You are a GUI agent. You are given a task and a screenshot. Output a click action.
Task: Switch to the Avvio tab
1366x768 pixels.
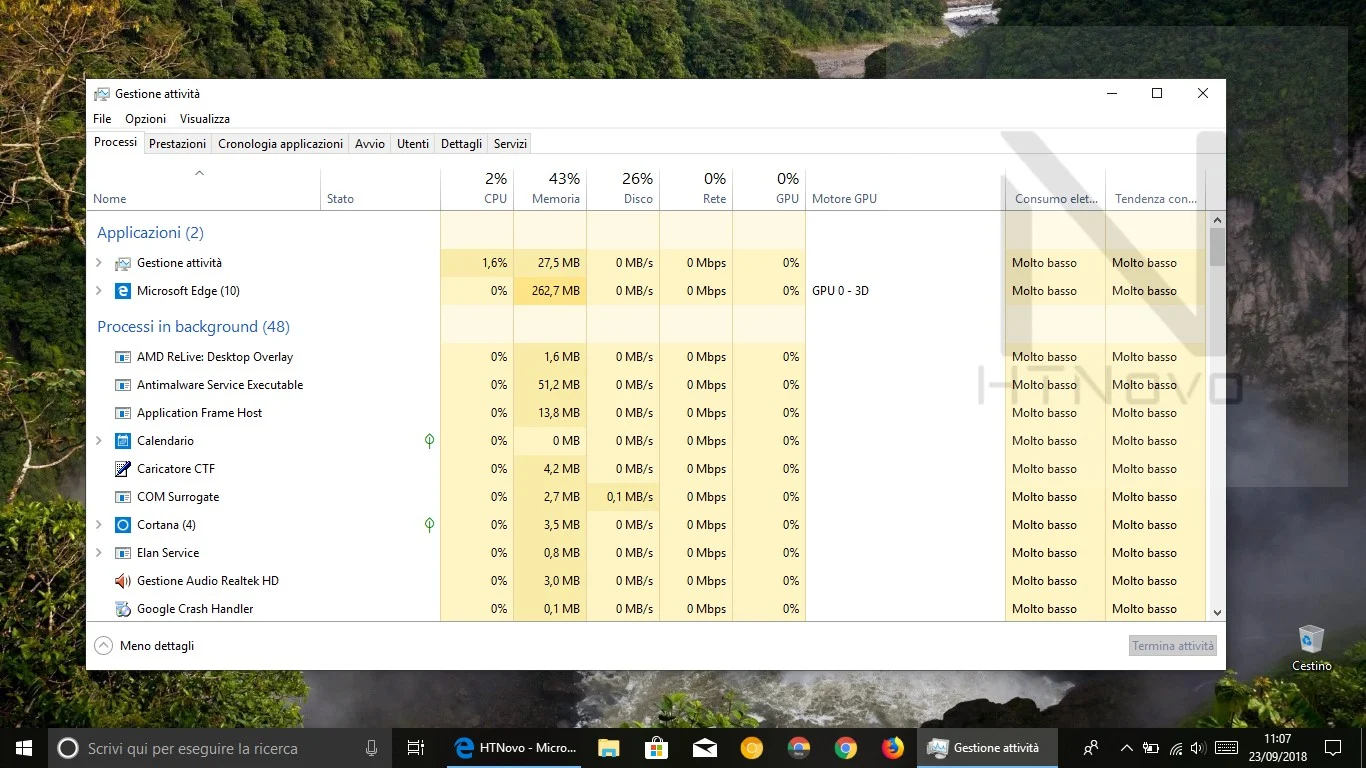point(370,144)
